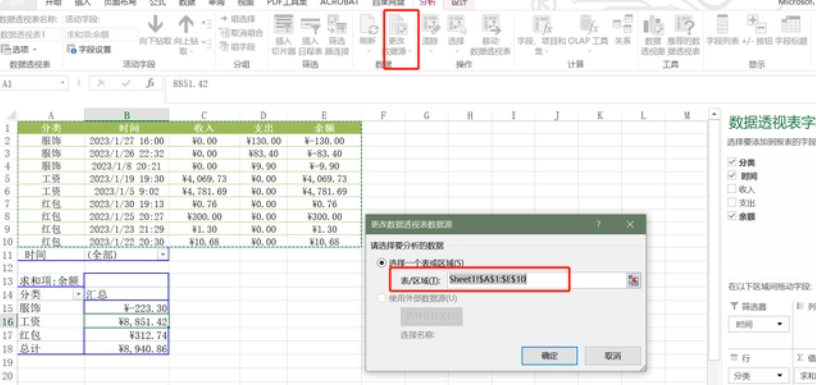Uncheck the 分类 field checkbox
The width and height of the screenshot is (816, 385).
pyautogui.click(x=732, y=162)
